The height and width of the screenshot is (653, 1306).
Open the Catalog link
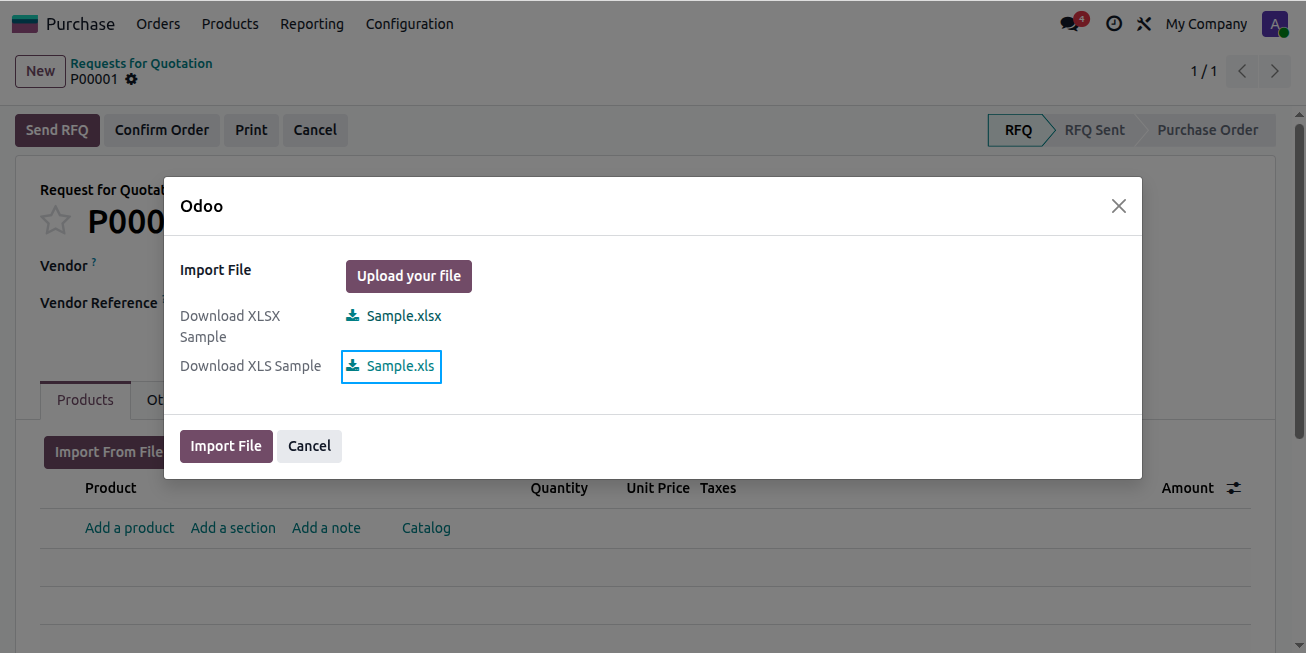click(x=426, y=528)
